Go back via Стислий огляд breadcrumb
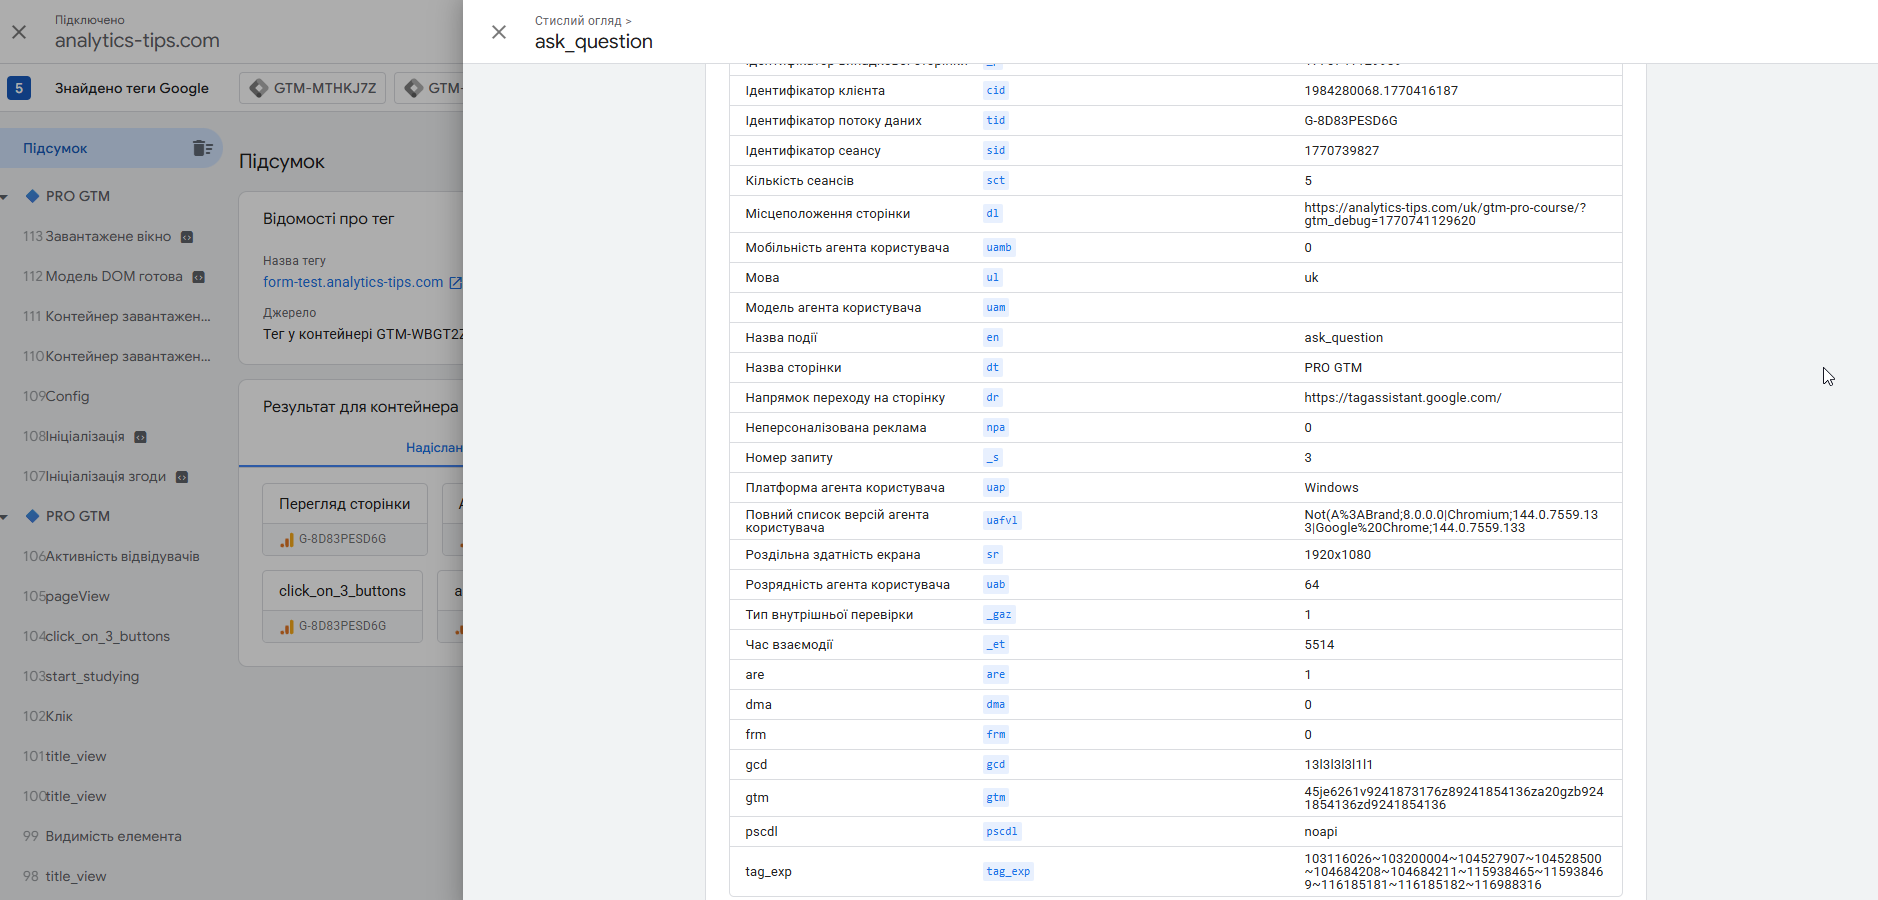The image size is (1878, 900). [x=578, y=20]
